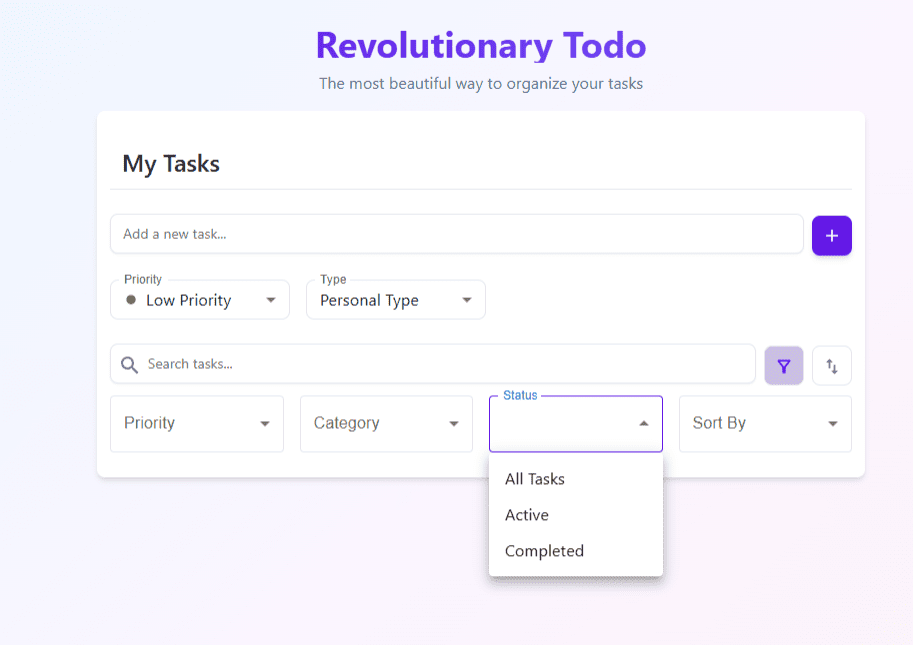This screenshot has width=913, height=645.
Task: Click the My Tasks heading
Action: [x=171, y=164]
